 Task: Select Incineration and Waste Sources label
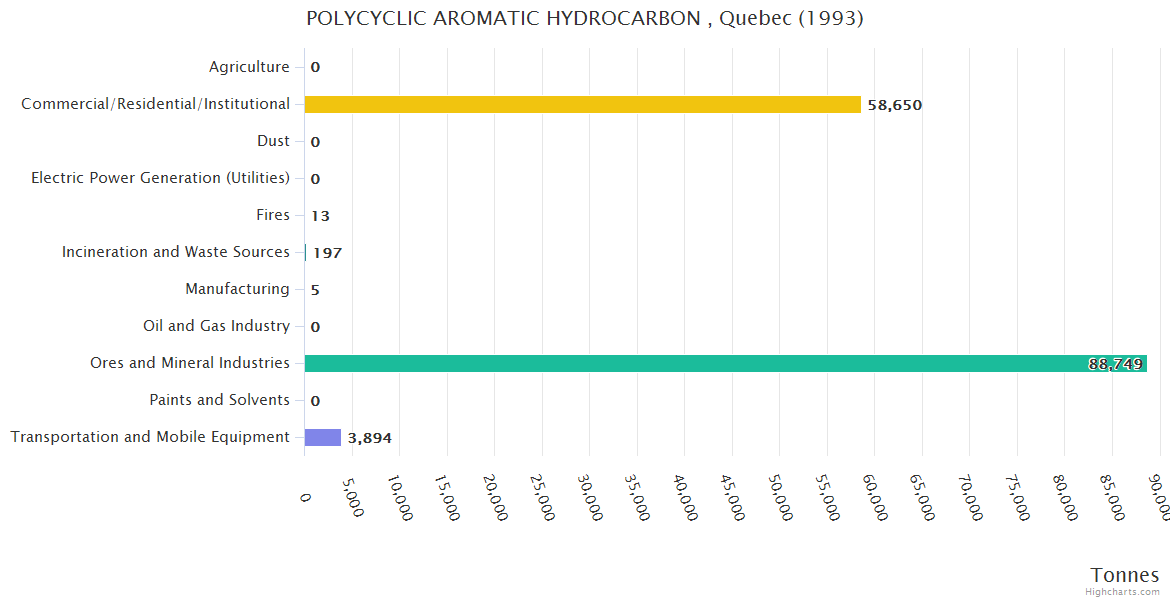click(176, 252)
